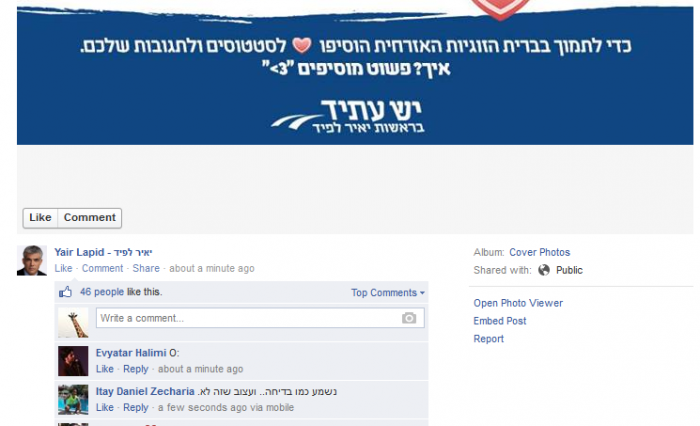Click the Yesh Atid logo in the banner

pyautogui.click(x=348, y=117)
